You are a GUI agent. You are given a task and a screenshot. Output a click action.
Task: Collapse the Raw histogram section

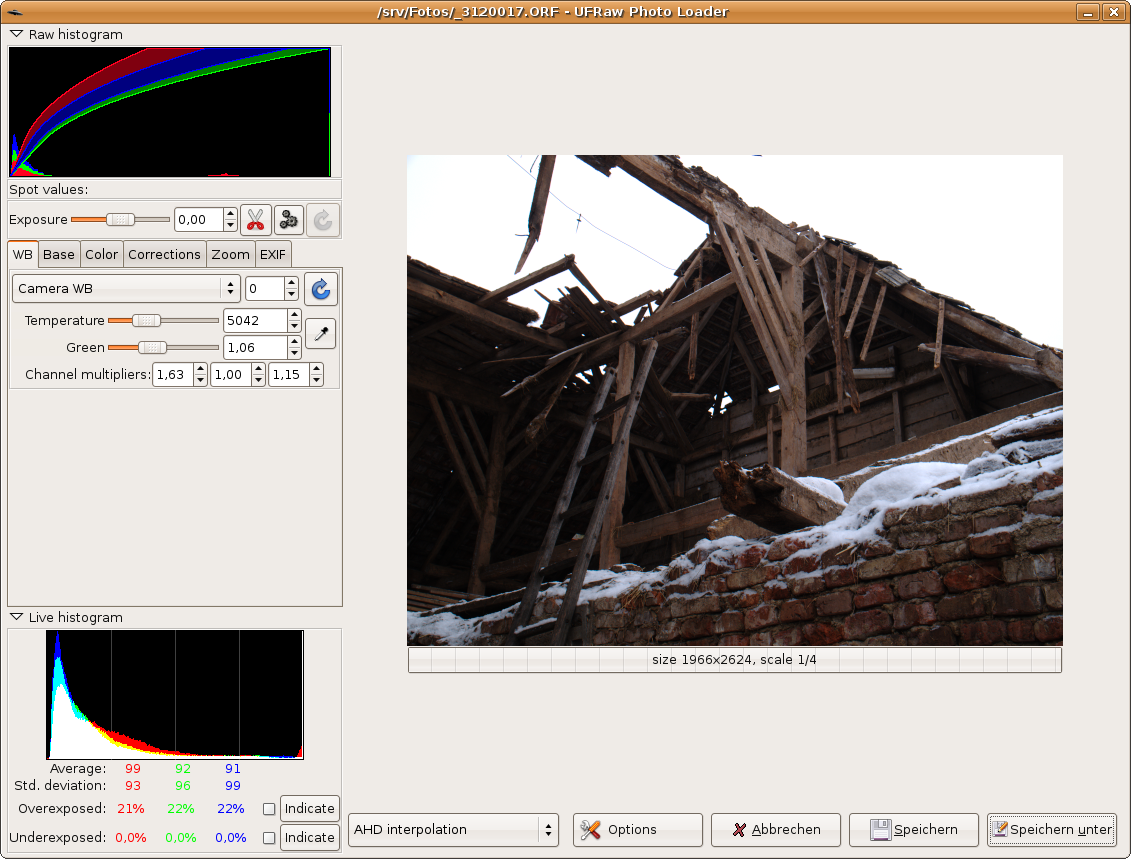pos(16,34)
